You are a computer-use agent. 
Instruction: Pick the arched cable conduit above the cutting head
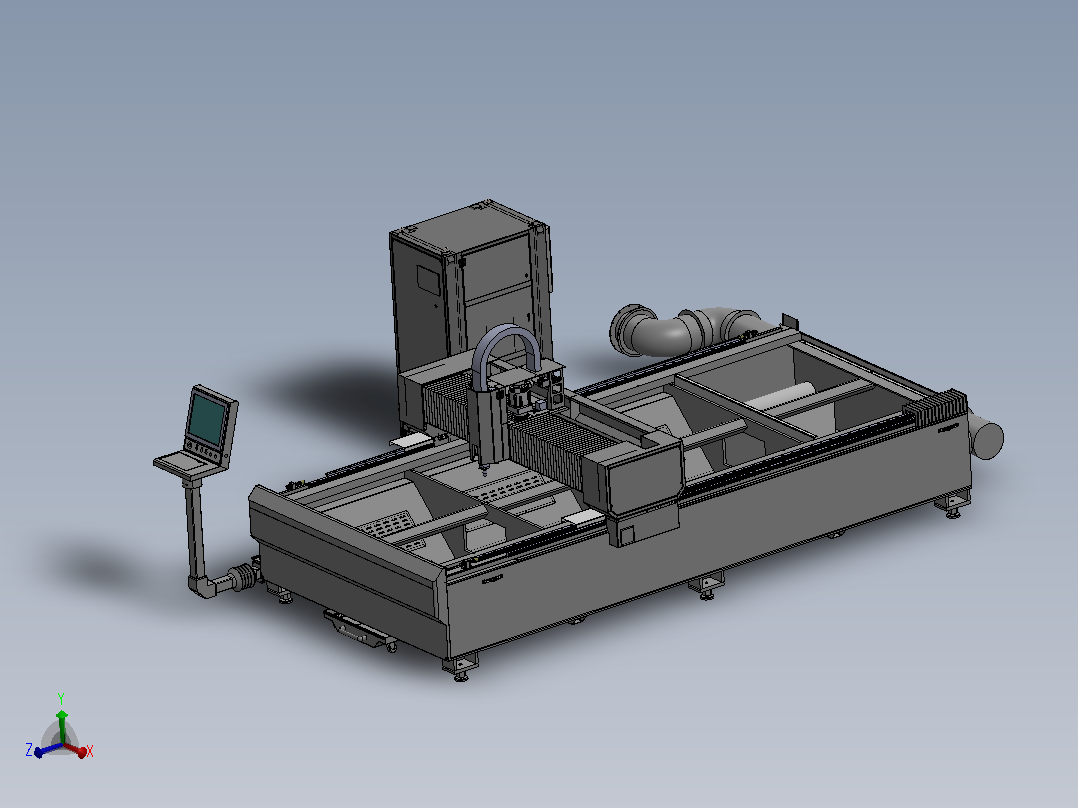(507, 358)
